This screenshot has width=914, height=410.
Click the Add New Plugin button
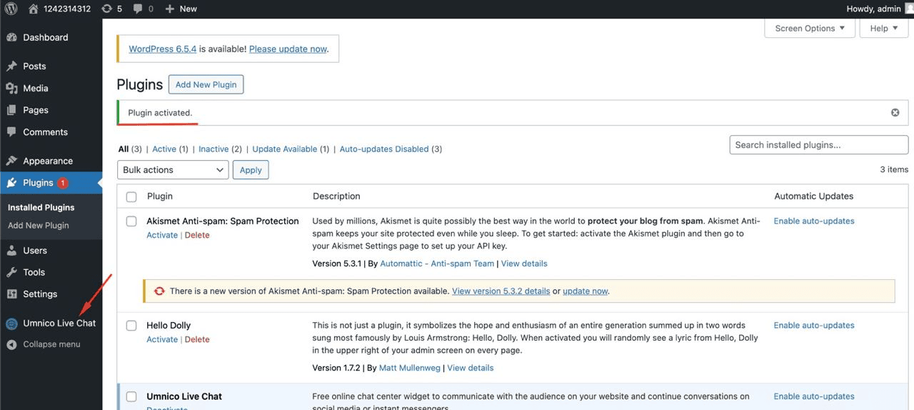pos(206,85)
